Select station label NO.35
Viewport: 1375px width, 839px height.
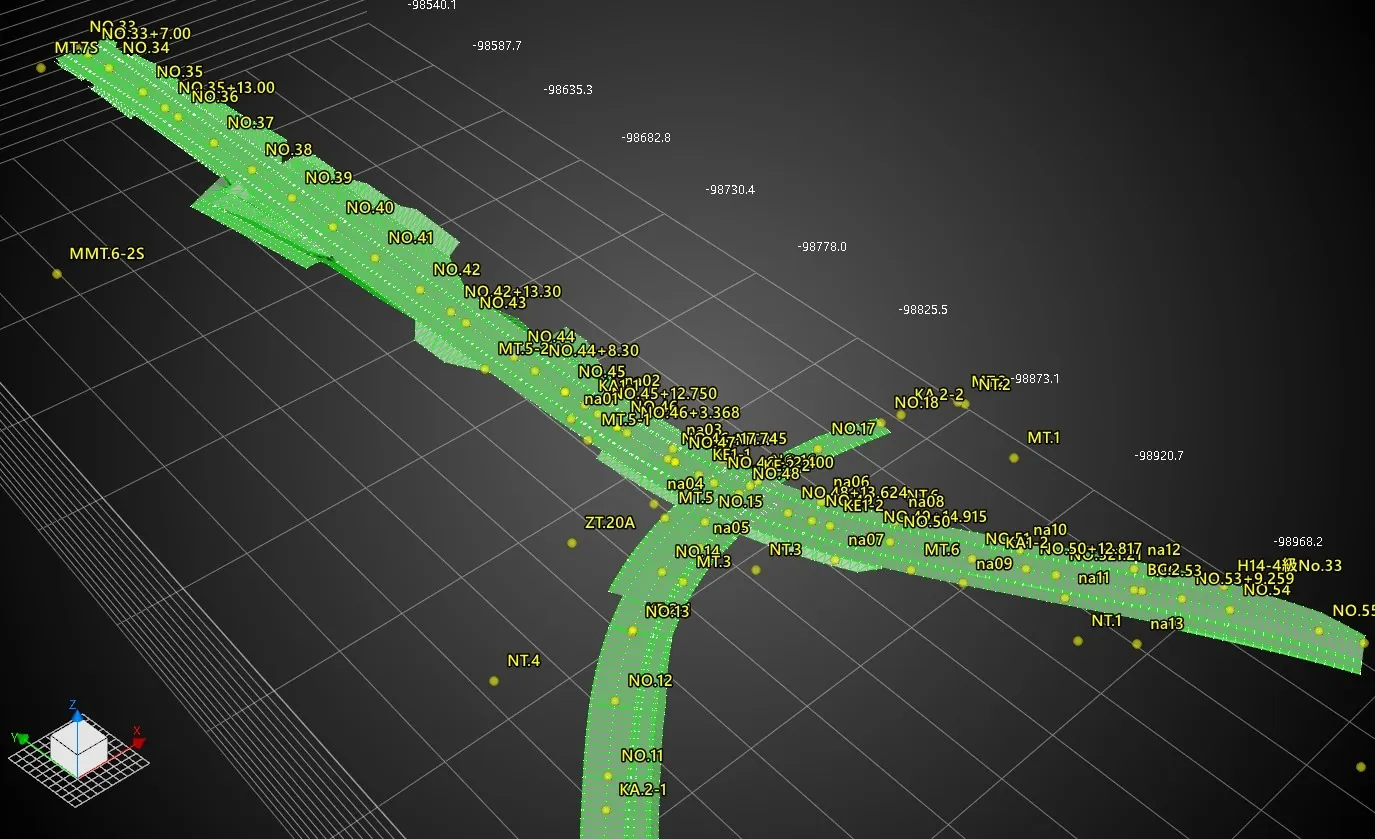[x=180, y=72]
